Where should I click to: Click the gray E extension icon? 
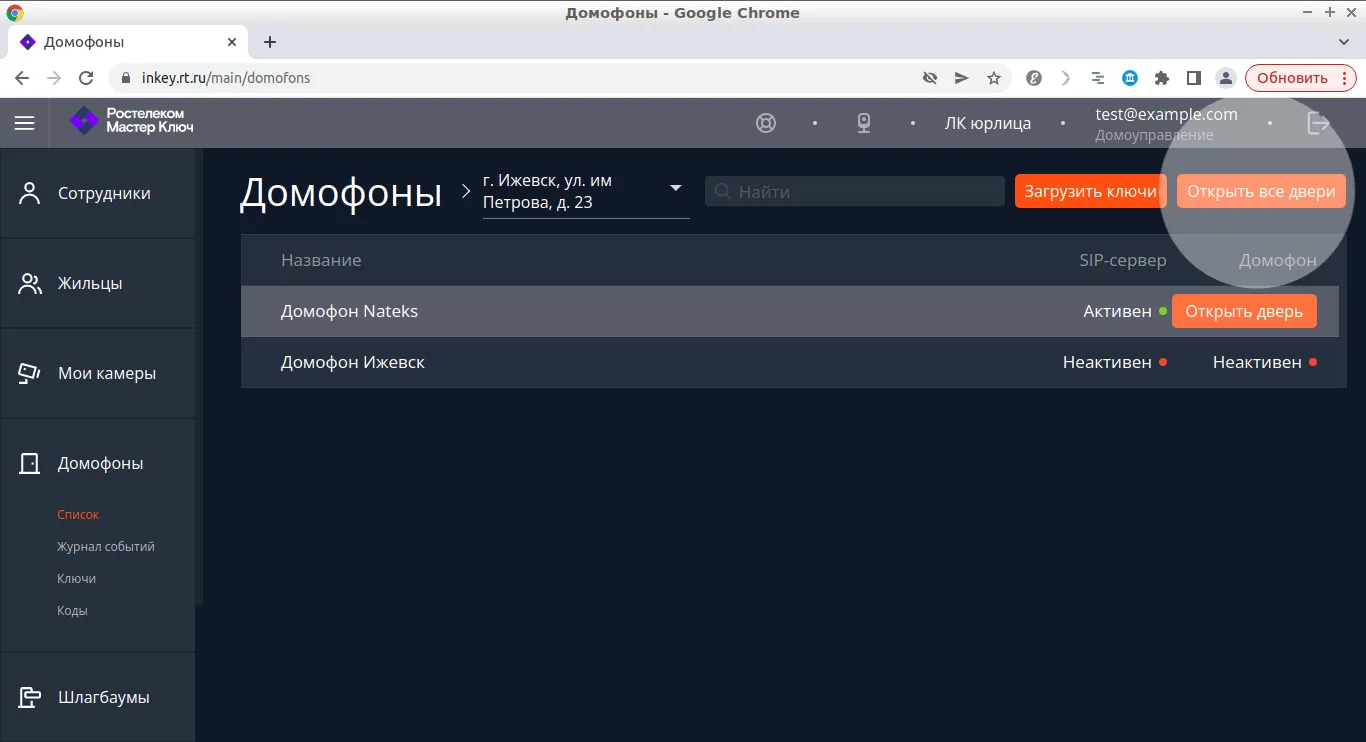[x=1034, y=78]
